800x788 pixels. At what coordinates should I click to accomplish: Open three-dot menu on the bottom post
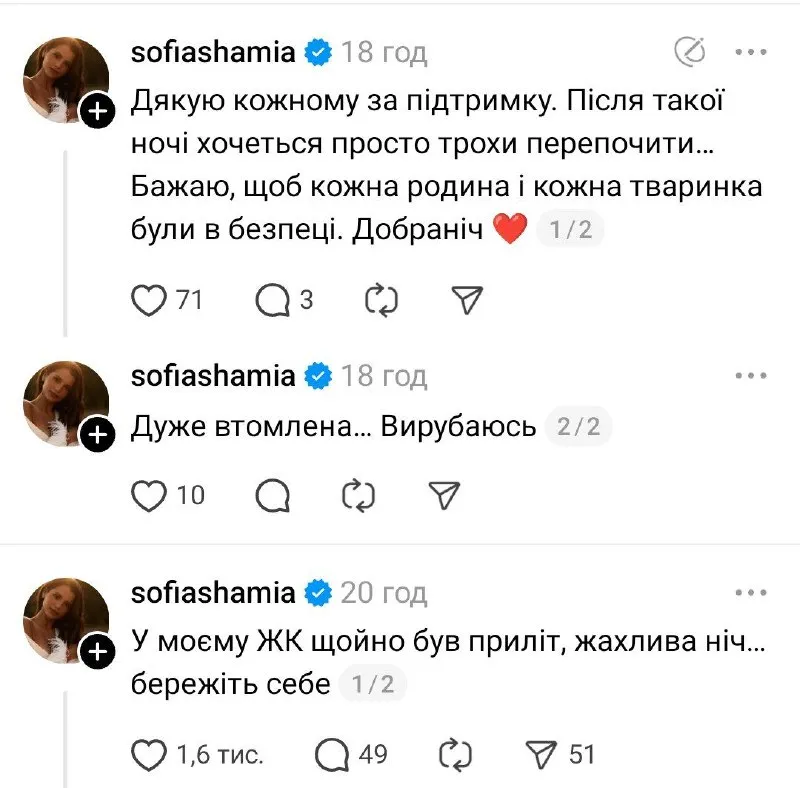pos(750,592)
